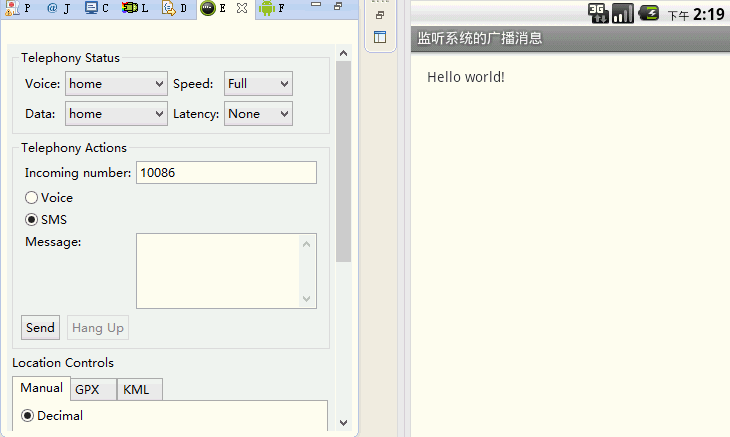Select the Decimal radio button
Image resolution: width=730 pixels, height=437 pixels.
coord(28,416)
